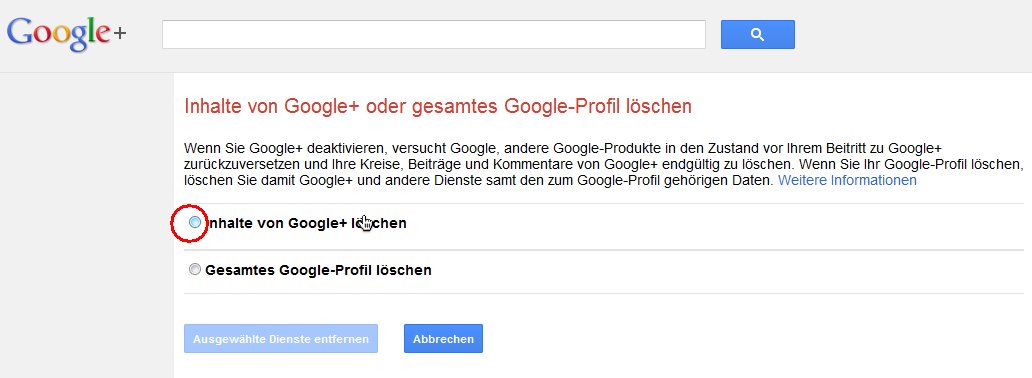The image size is (1032, 378).
Task: Click the 'Inhalte von Google+ löschen' label text
Action: pos(306,223)
